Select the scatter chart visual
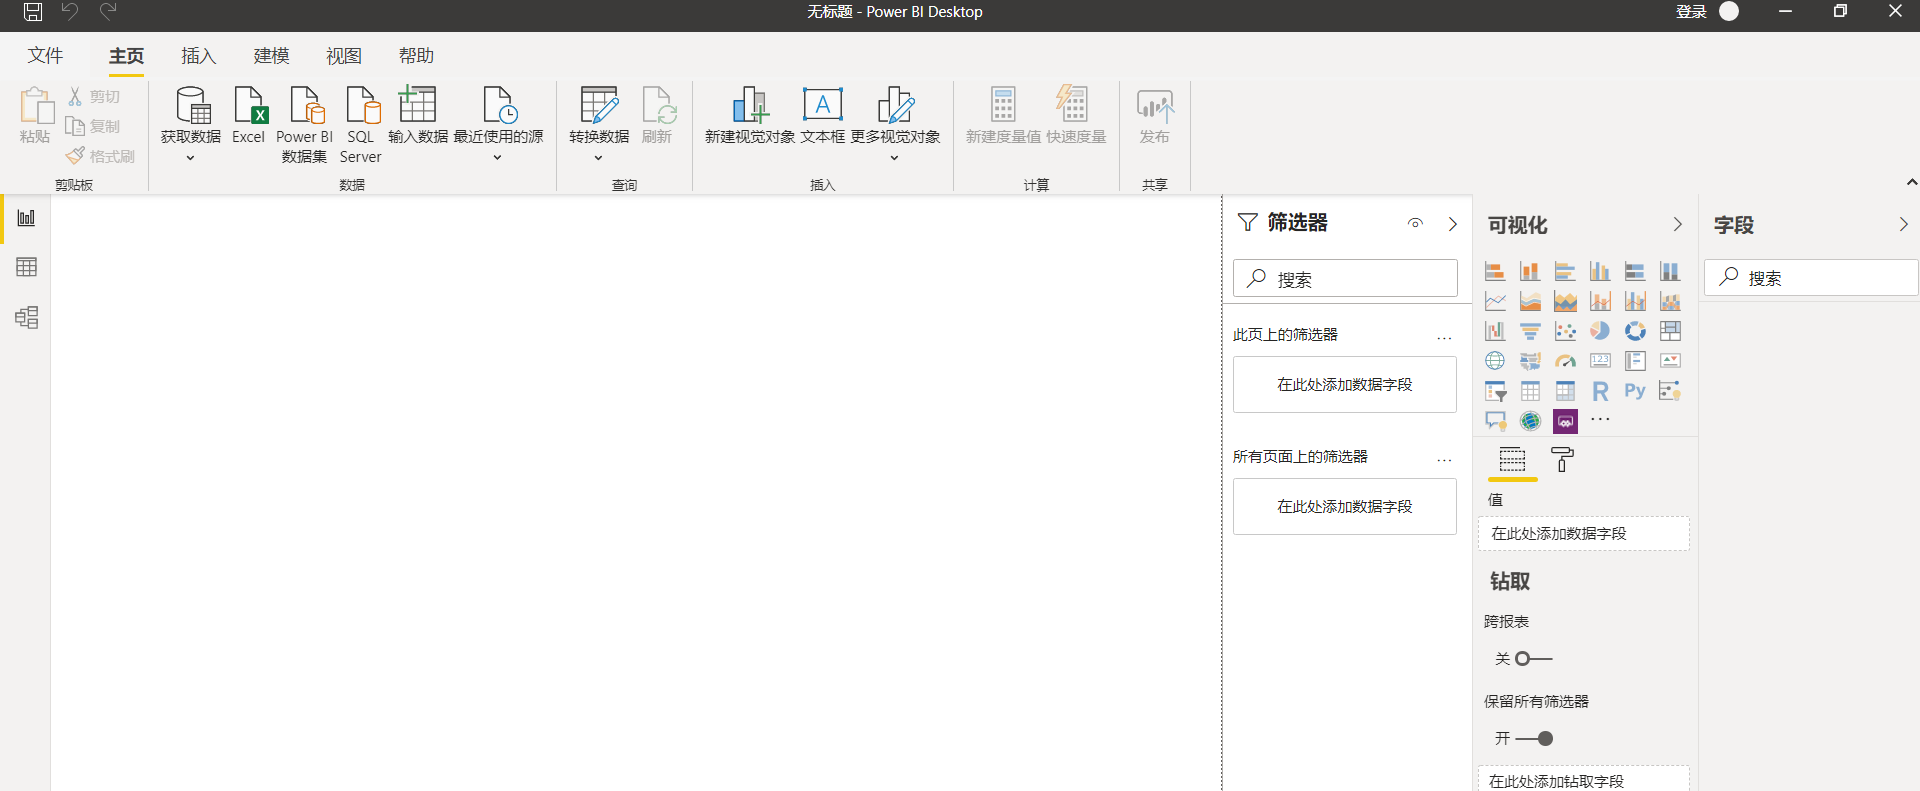This screenshot has height=791, width=1920. pos(1565,331)
